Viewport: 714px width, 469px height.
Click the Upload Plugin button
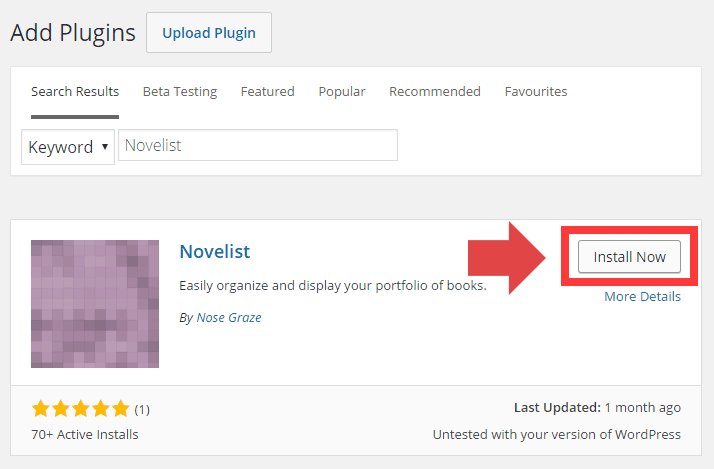[209, 33]
